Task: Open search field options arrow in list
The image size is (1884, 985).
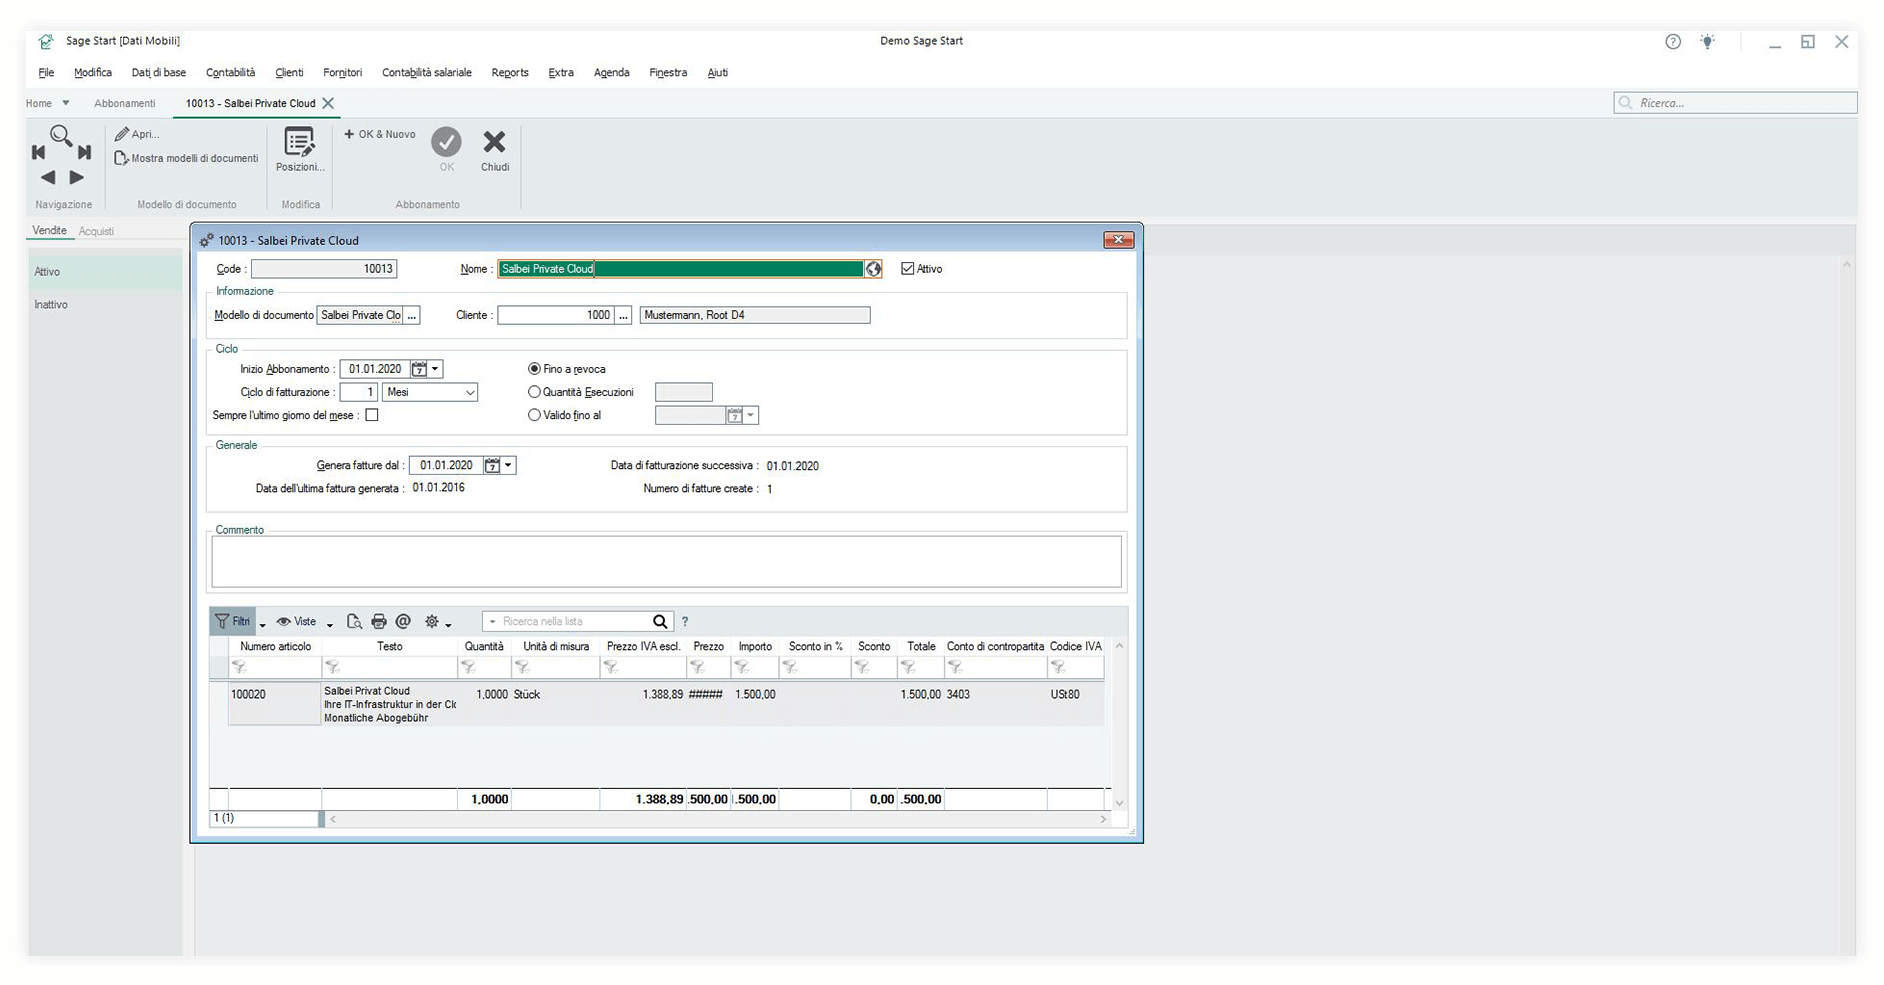Action: pyautogui.click(x=492, y=622)
